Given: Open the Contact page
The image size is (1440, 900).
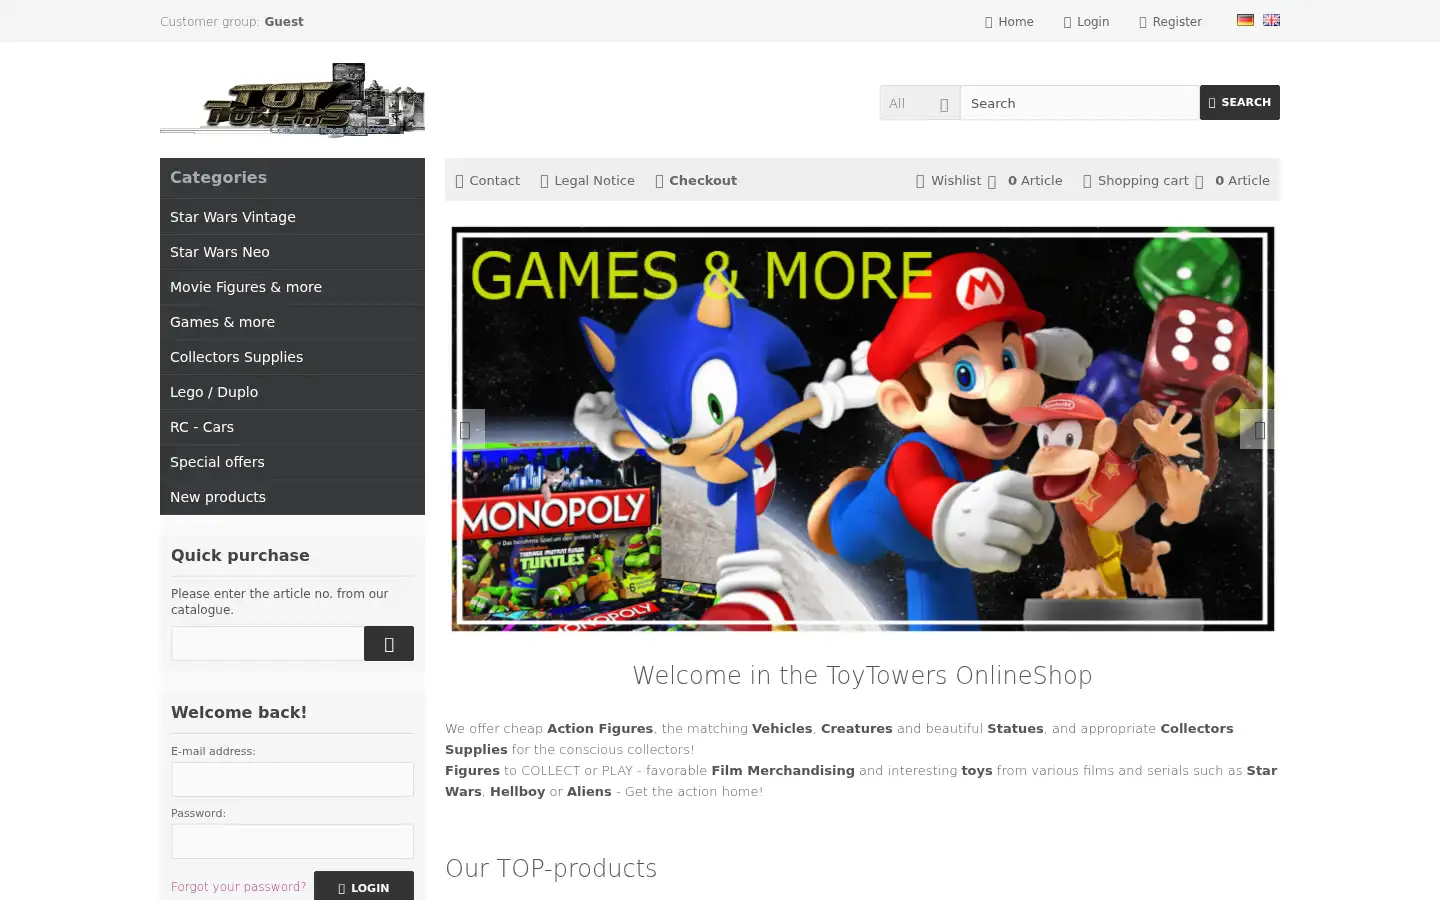Looking at the screenshot, I should 488,181.
